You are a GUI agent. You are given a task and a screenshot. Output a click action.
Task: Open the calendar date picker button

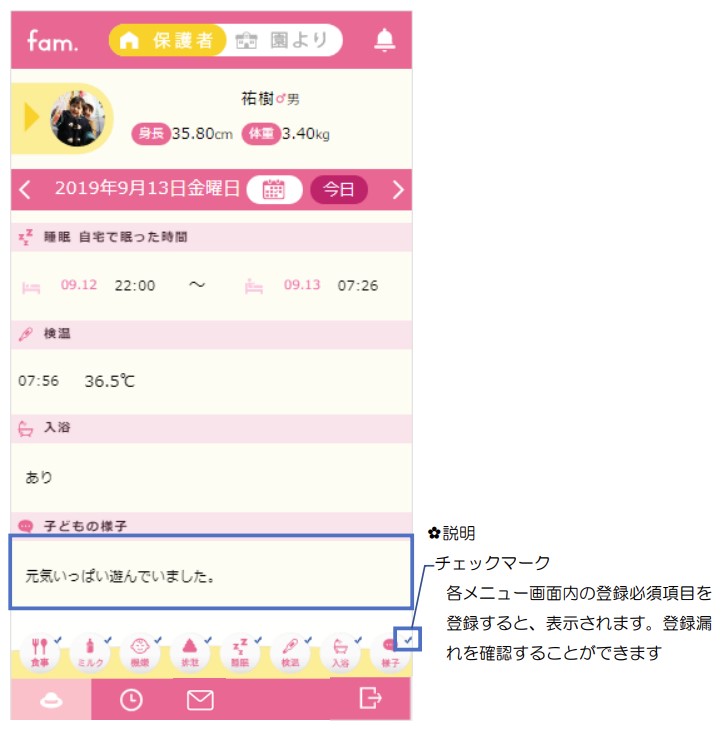(274, 189)
